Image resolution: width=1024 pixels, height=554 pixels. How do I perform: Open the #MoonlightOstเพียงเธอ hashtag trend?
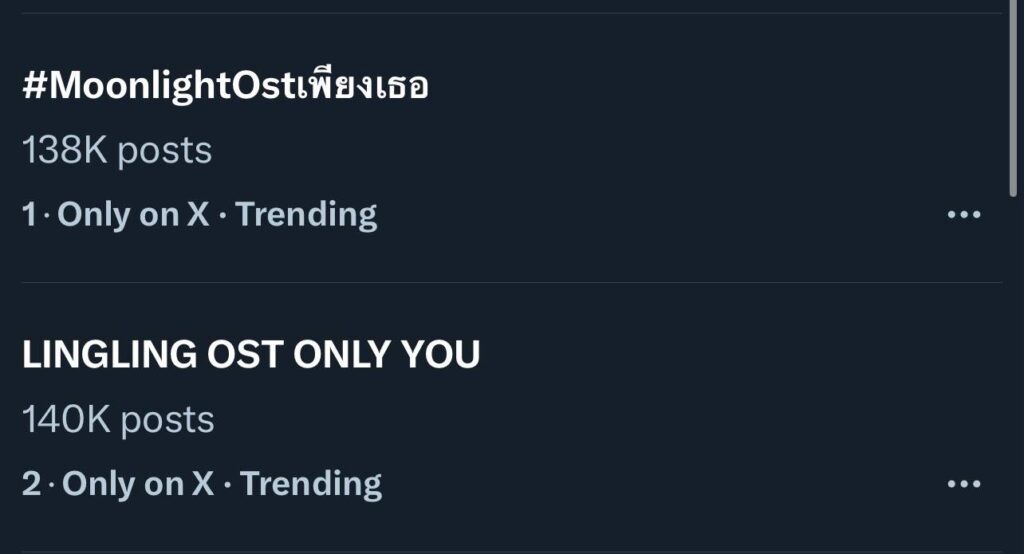click(x=225, y=87)
